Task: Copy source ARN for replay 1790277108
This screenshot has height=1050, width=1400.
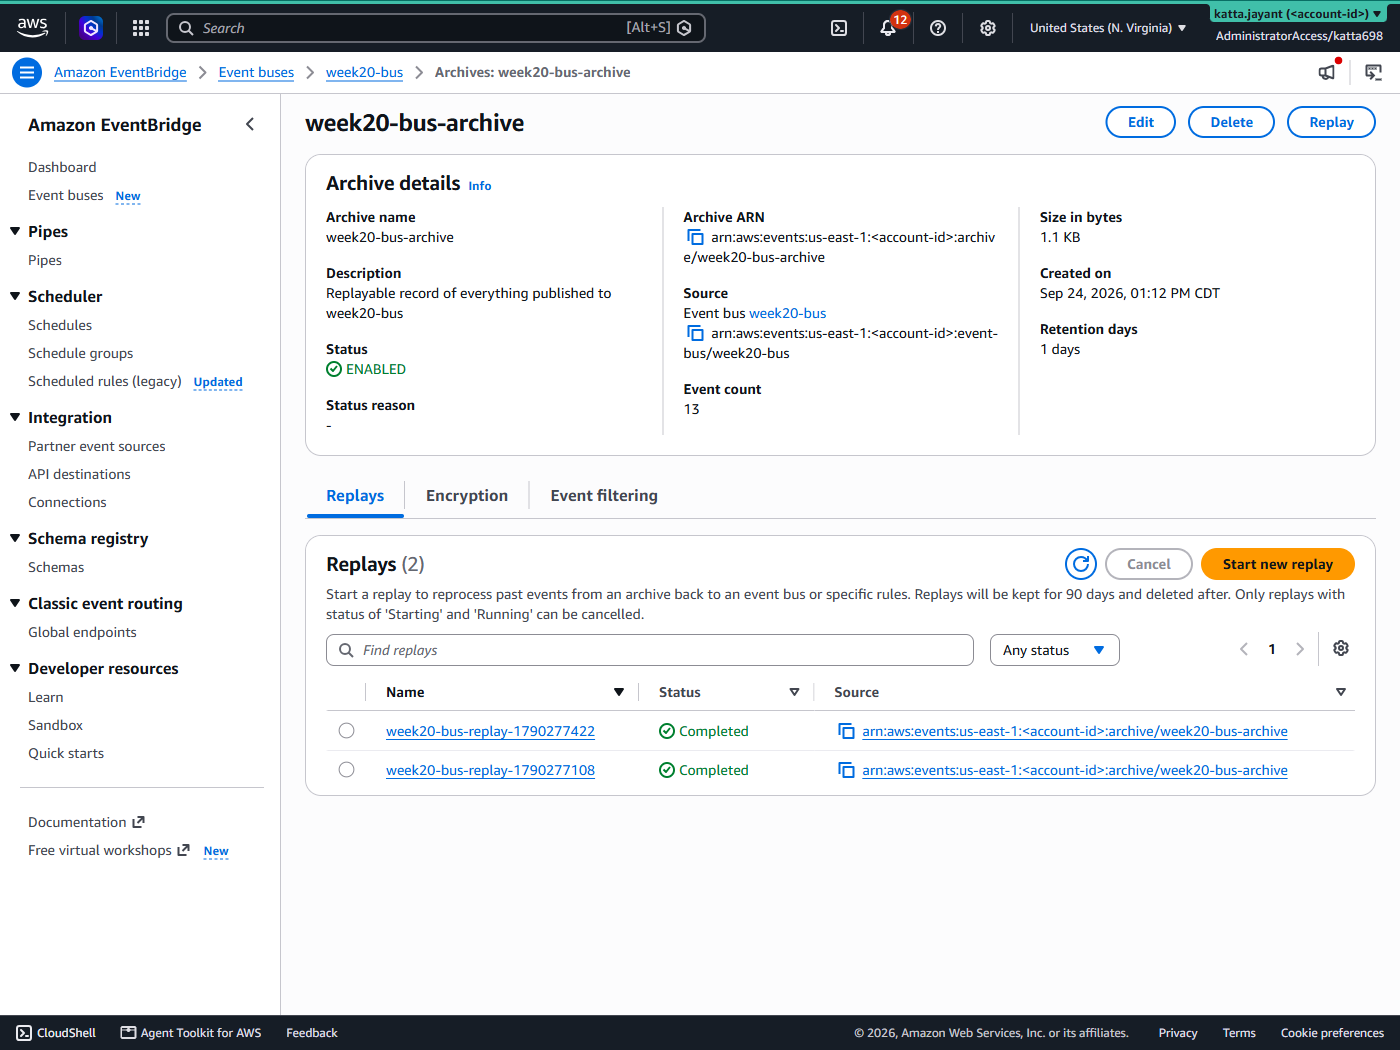Action: click(x=846, y=770)
